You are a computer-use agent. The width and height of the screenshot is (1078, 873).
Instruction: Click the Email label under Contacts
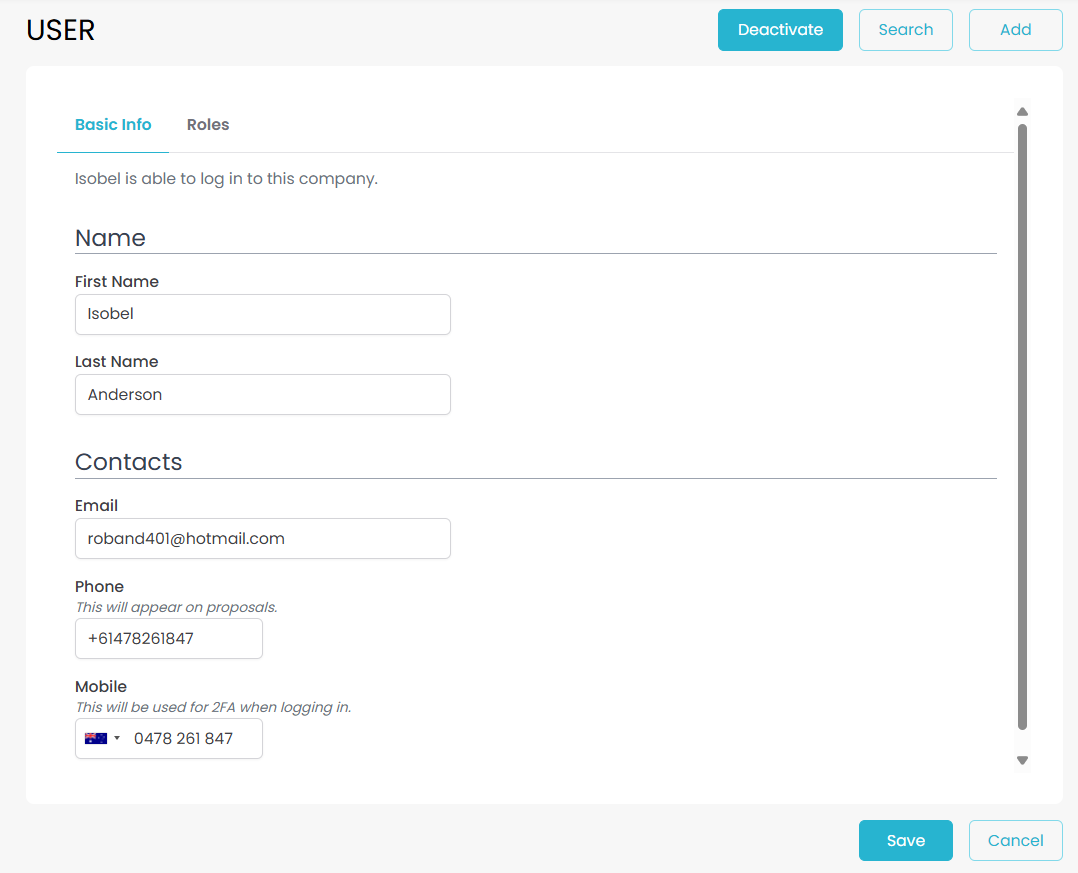[96, 506]
